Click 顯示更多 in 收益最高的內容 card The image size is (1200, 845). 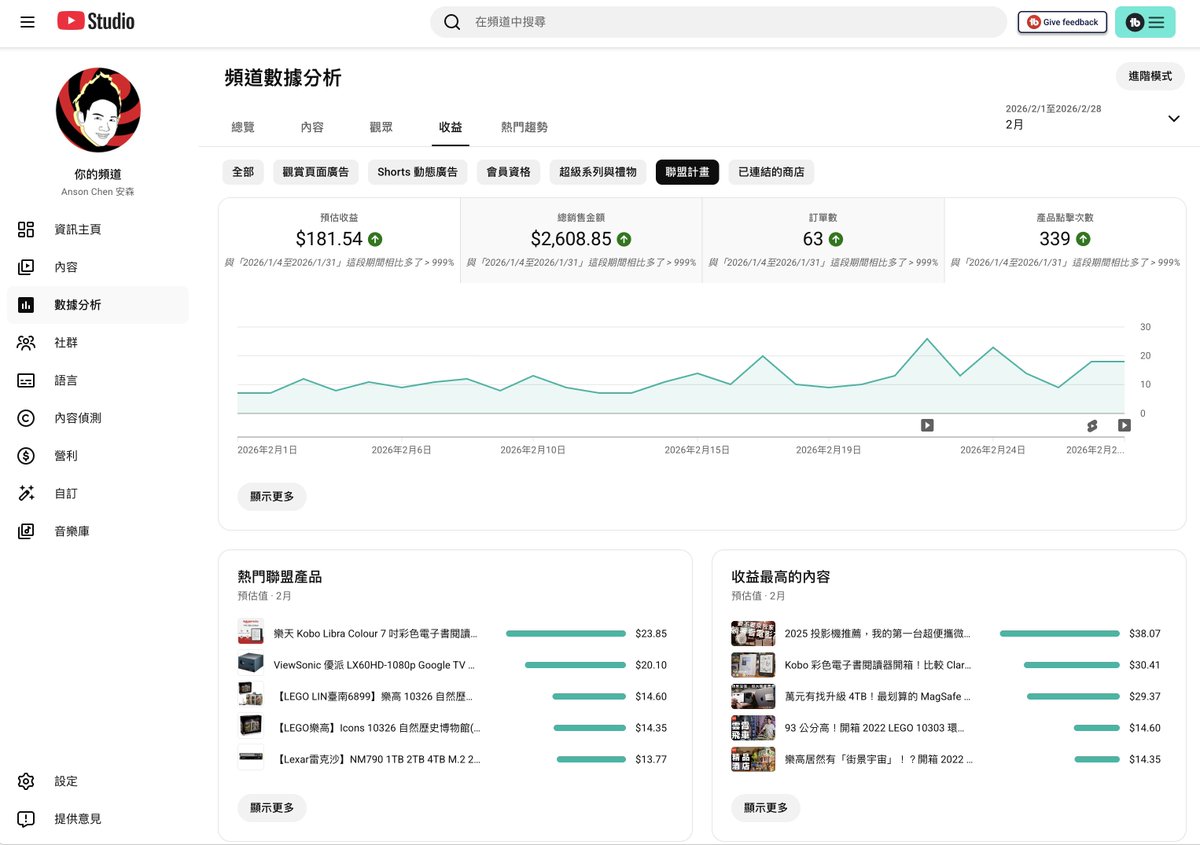(766, 808)
